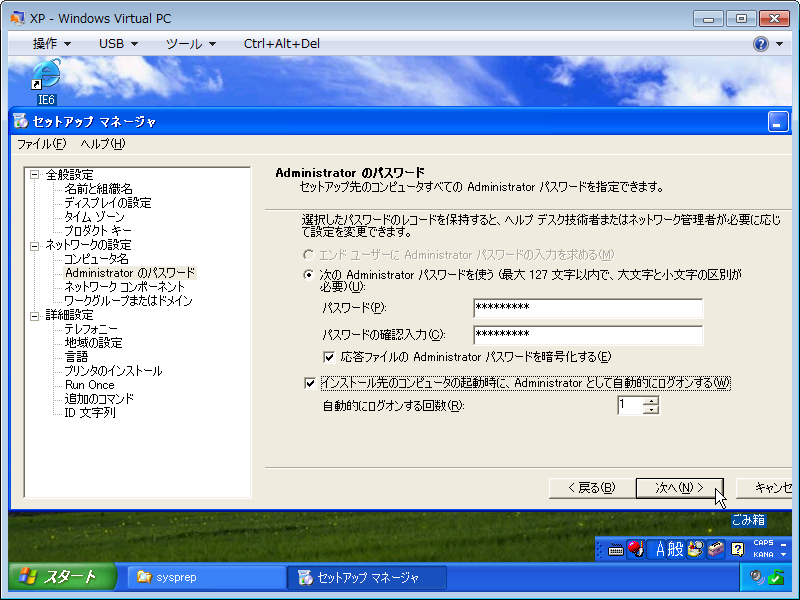Open the ツール dropdown menu

coord(190,44)
